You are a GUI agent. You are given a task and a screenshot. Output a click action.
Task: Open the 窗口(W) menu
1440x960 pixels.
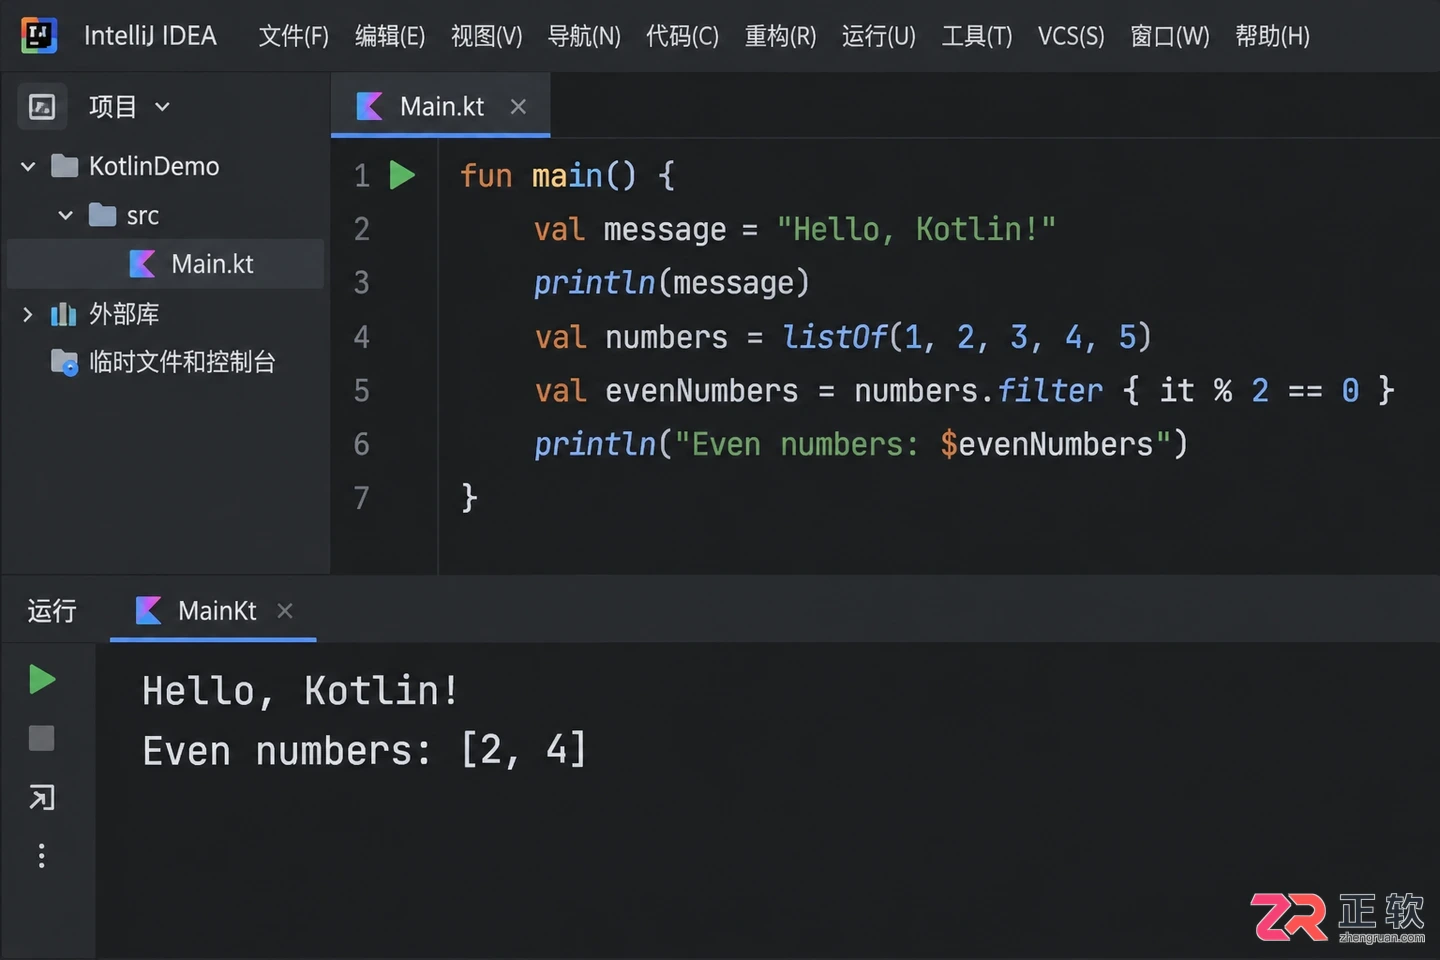pyautogui.click(x=1169, y=37)
